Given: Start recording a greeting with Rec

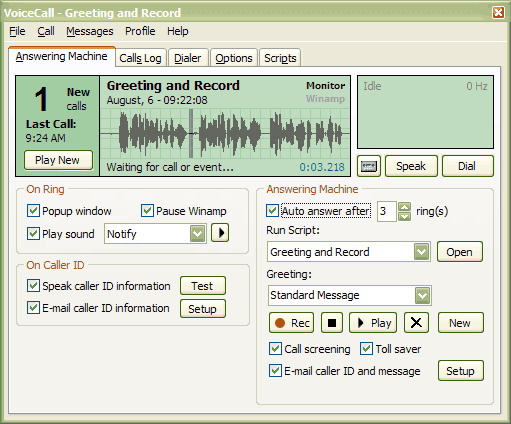Looking at the screenshot, I should click(x=291, y=323).
